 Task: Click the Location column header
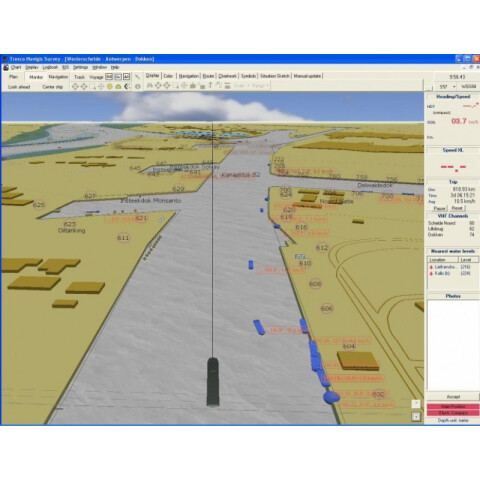click(443, 260)
